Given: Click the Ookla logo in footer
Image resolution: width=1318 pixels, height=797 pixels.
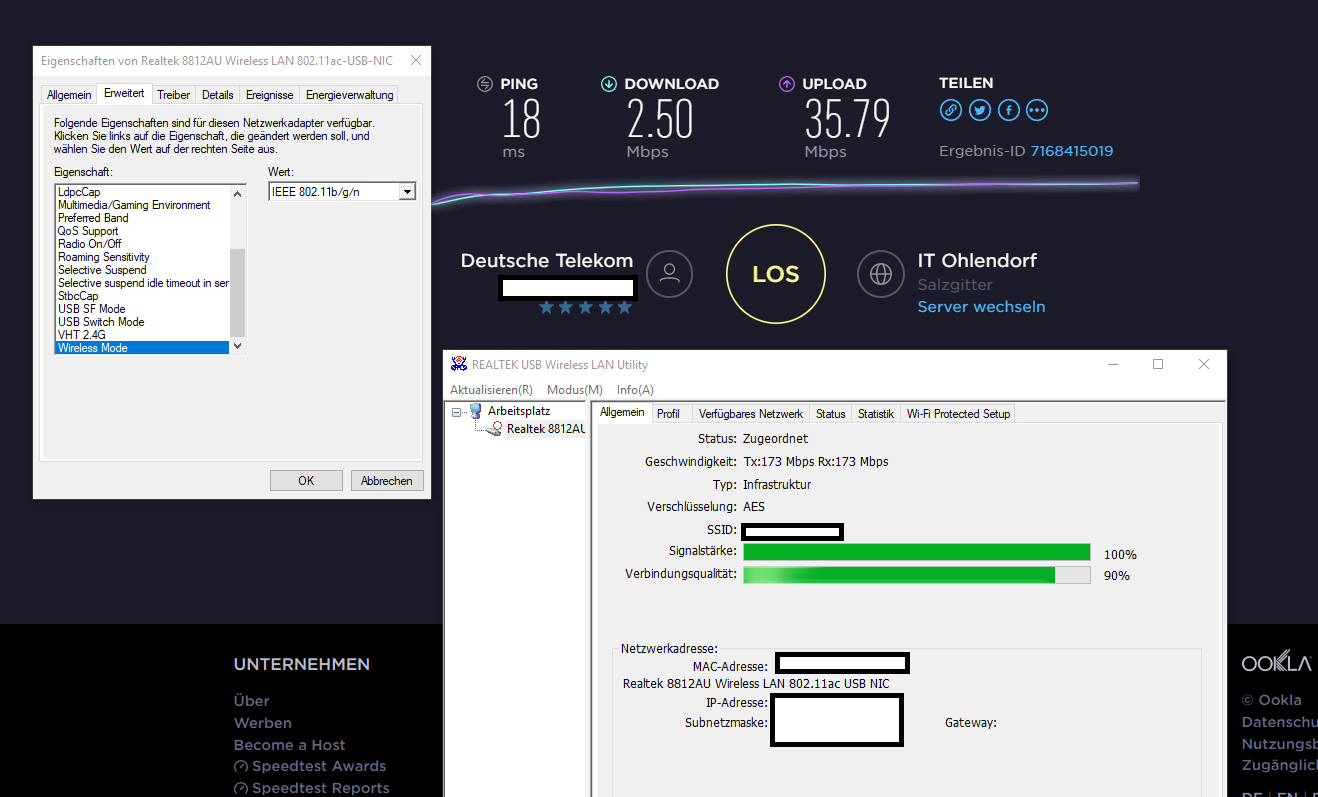Looking at the screenshot, I should point(1276,663).
